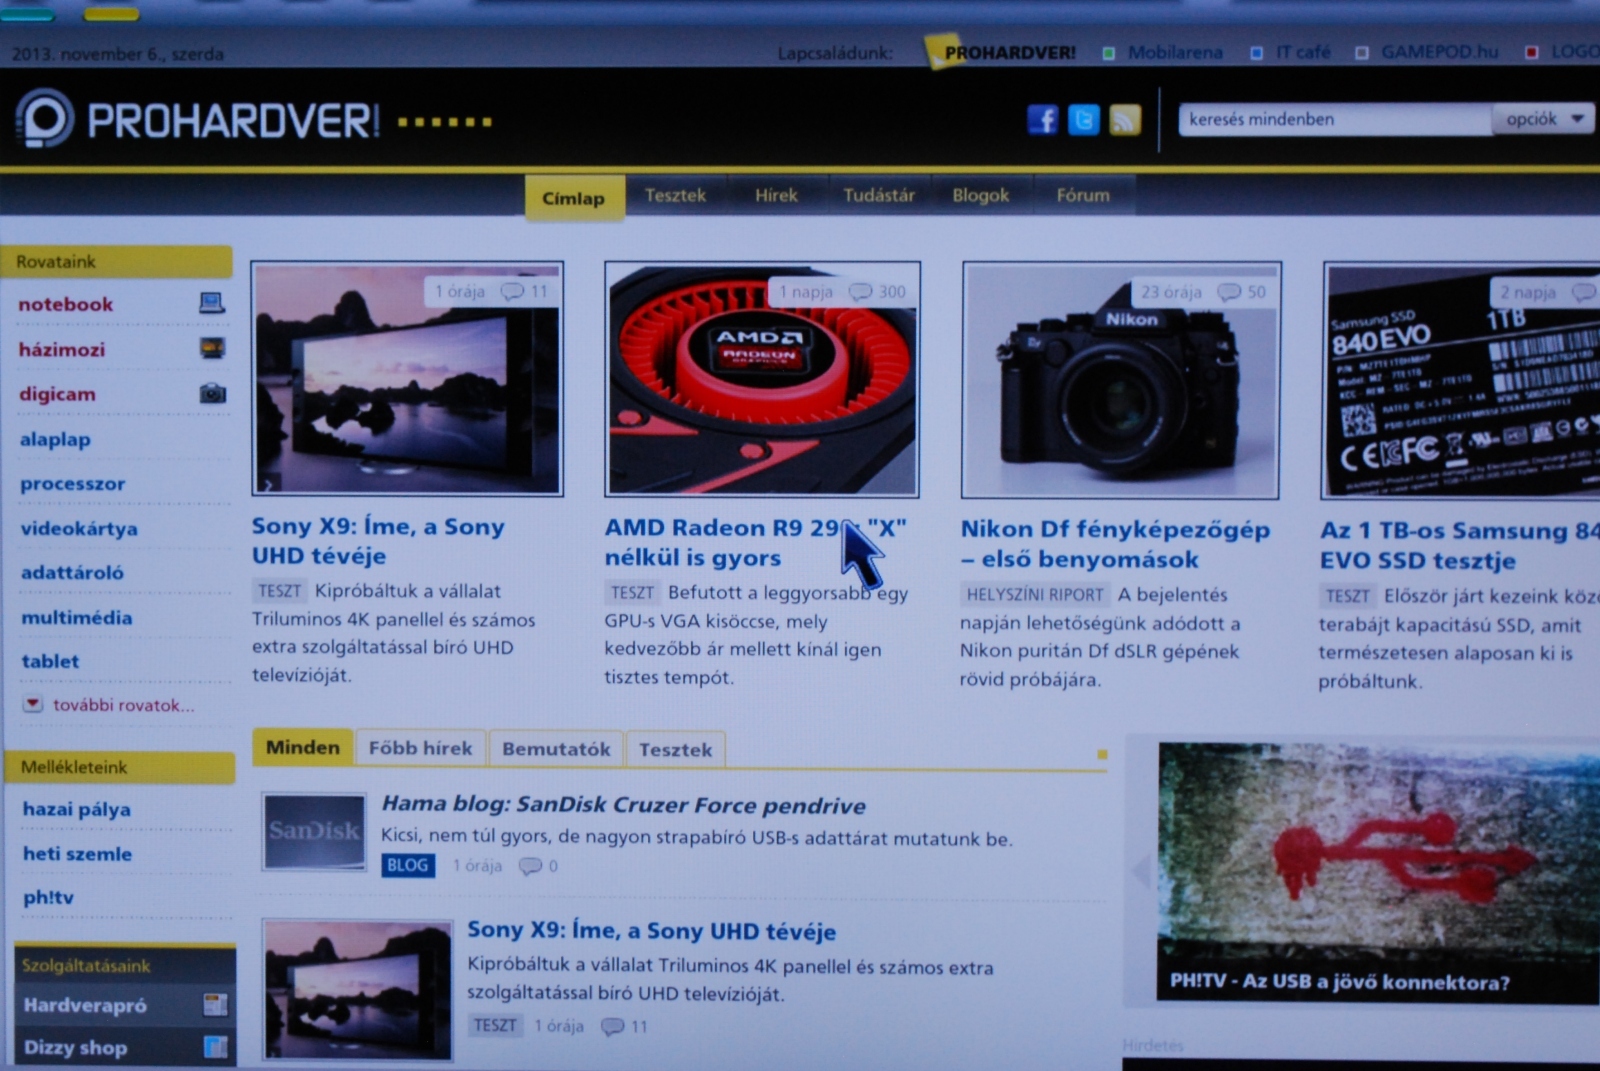
Task: Open the videokártya category
Action: tap(79, 528)
